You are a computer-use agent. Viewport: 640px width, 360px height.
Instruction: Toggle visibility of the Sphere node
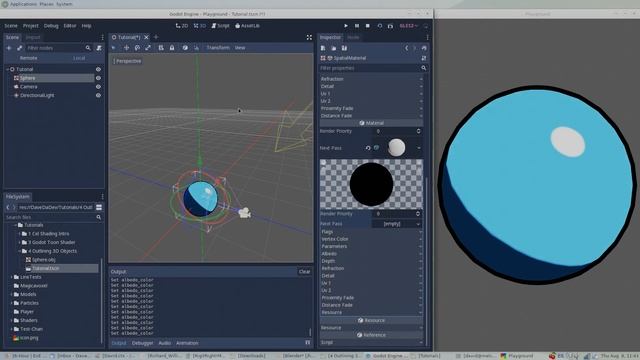coord(98,78)
